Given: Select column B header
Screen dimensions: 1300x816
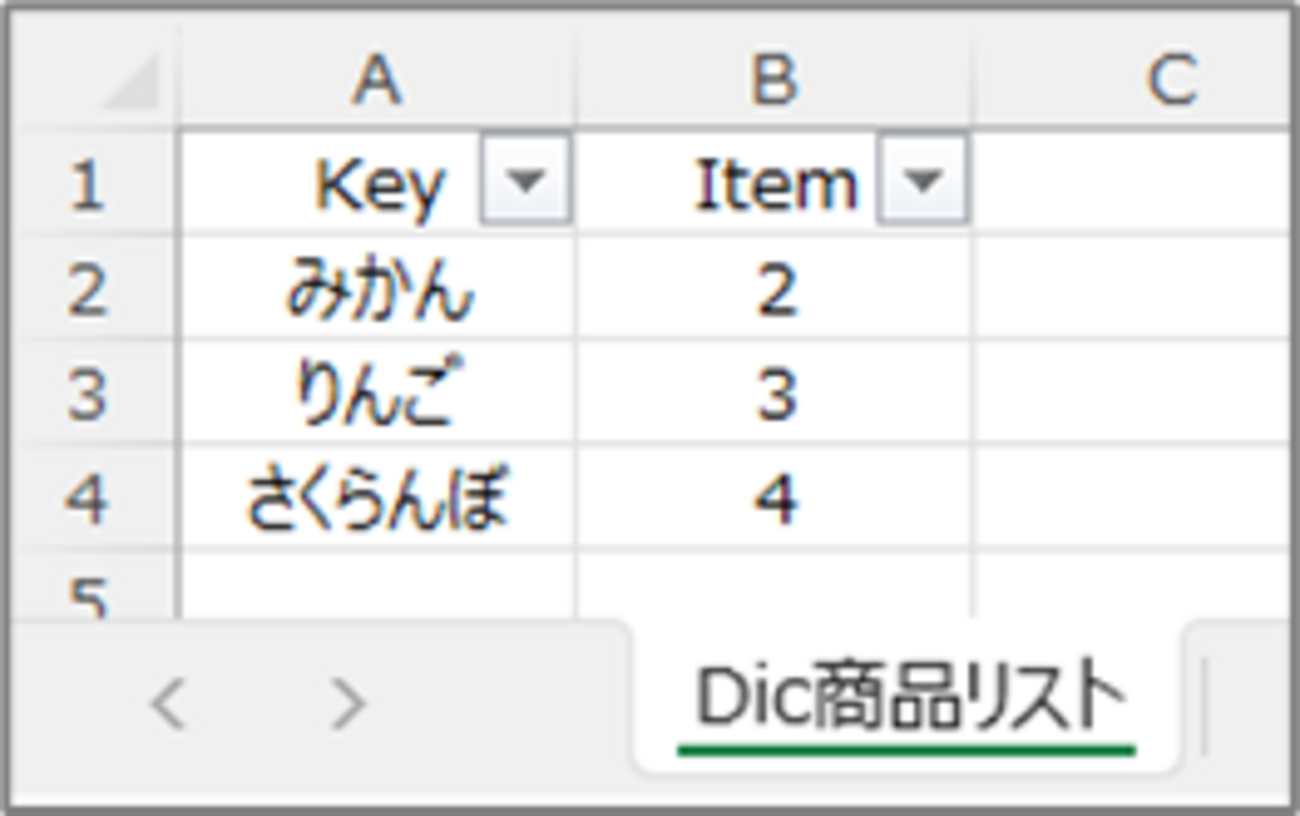Looking at the screenshot, I should pos(774,80).
